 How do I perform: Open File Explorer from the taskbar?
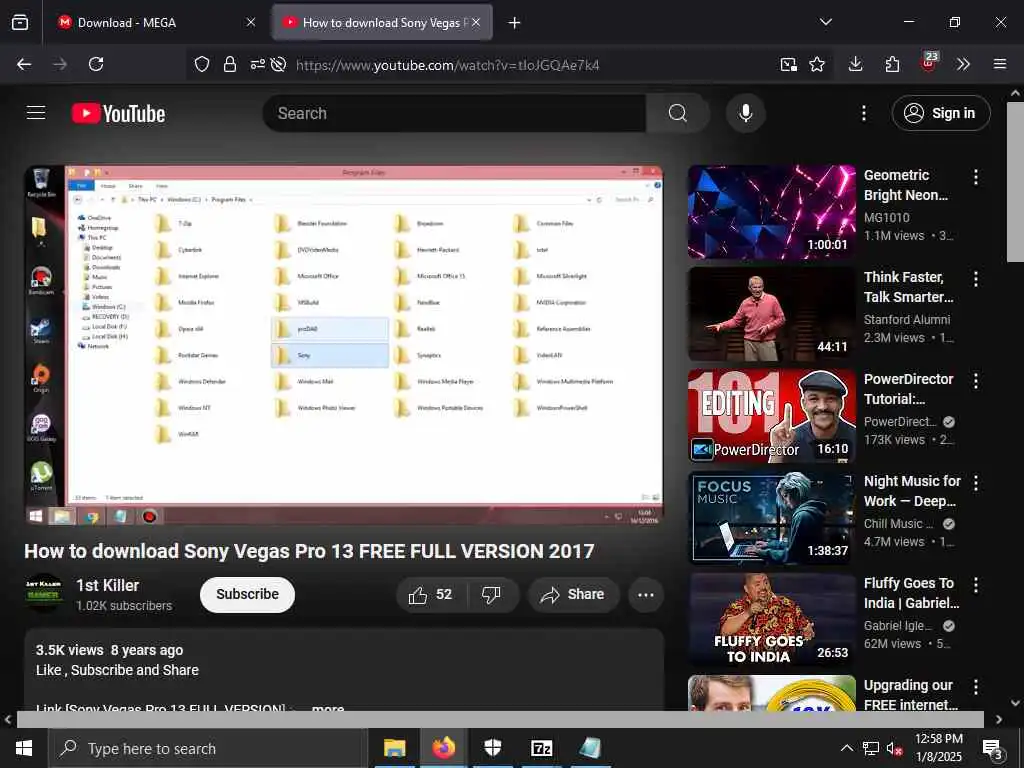tap(394, 748)
